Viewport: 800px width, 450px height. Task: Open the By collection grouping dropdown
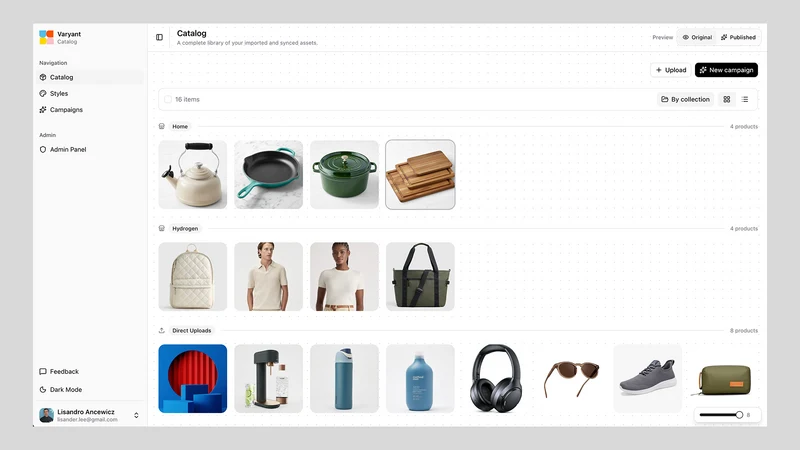coord(685,99)
